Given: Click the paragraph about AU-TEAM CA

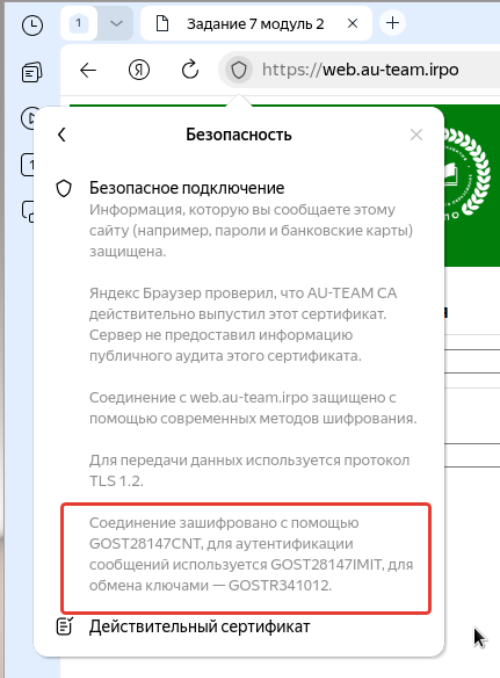Looking at the screenshot, I should coord(243,324).
